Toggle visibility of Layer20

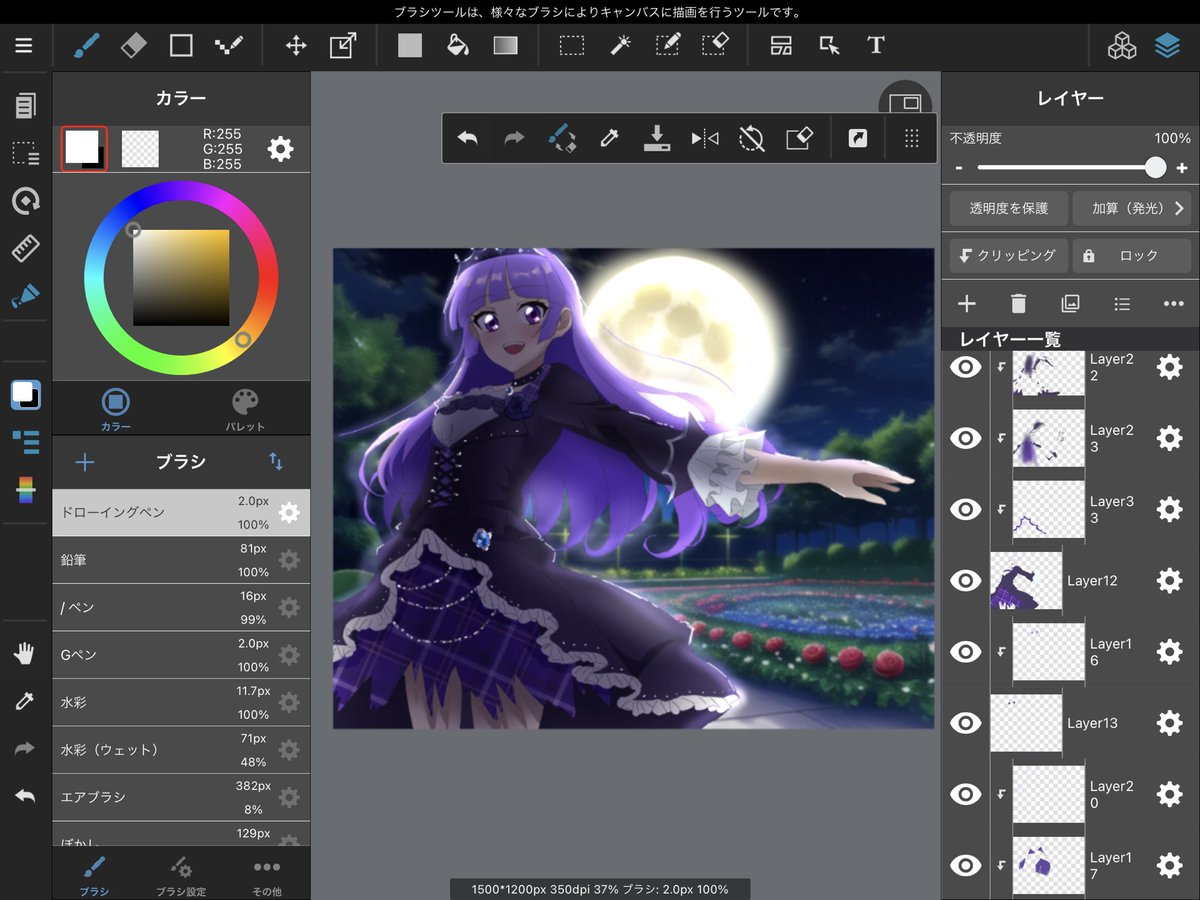pos(965,794)
